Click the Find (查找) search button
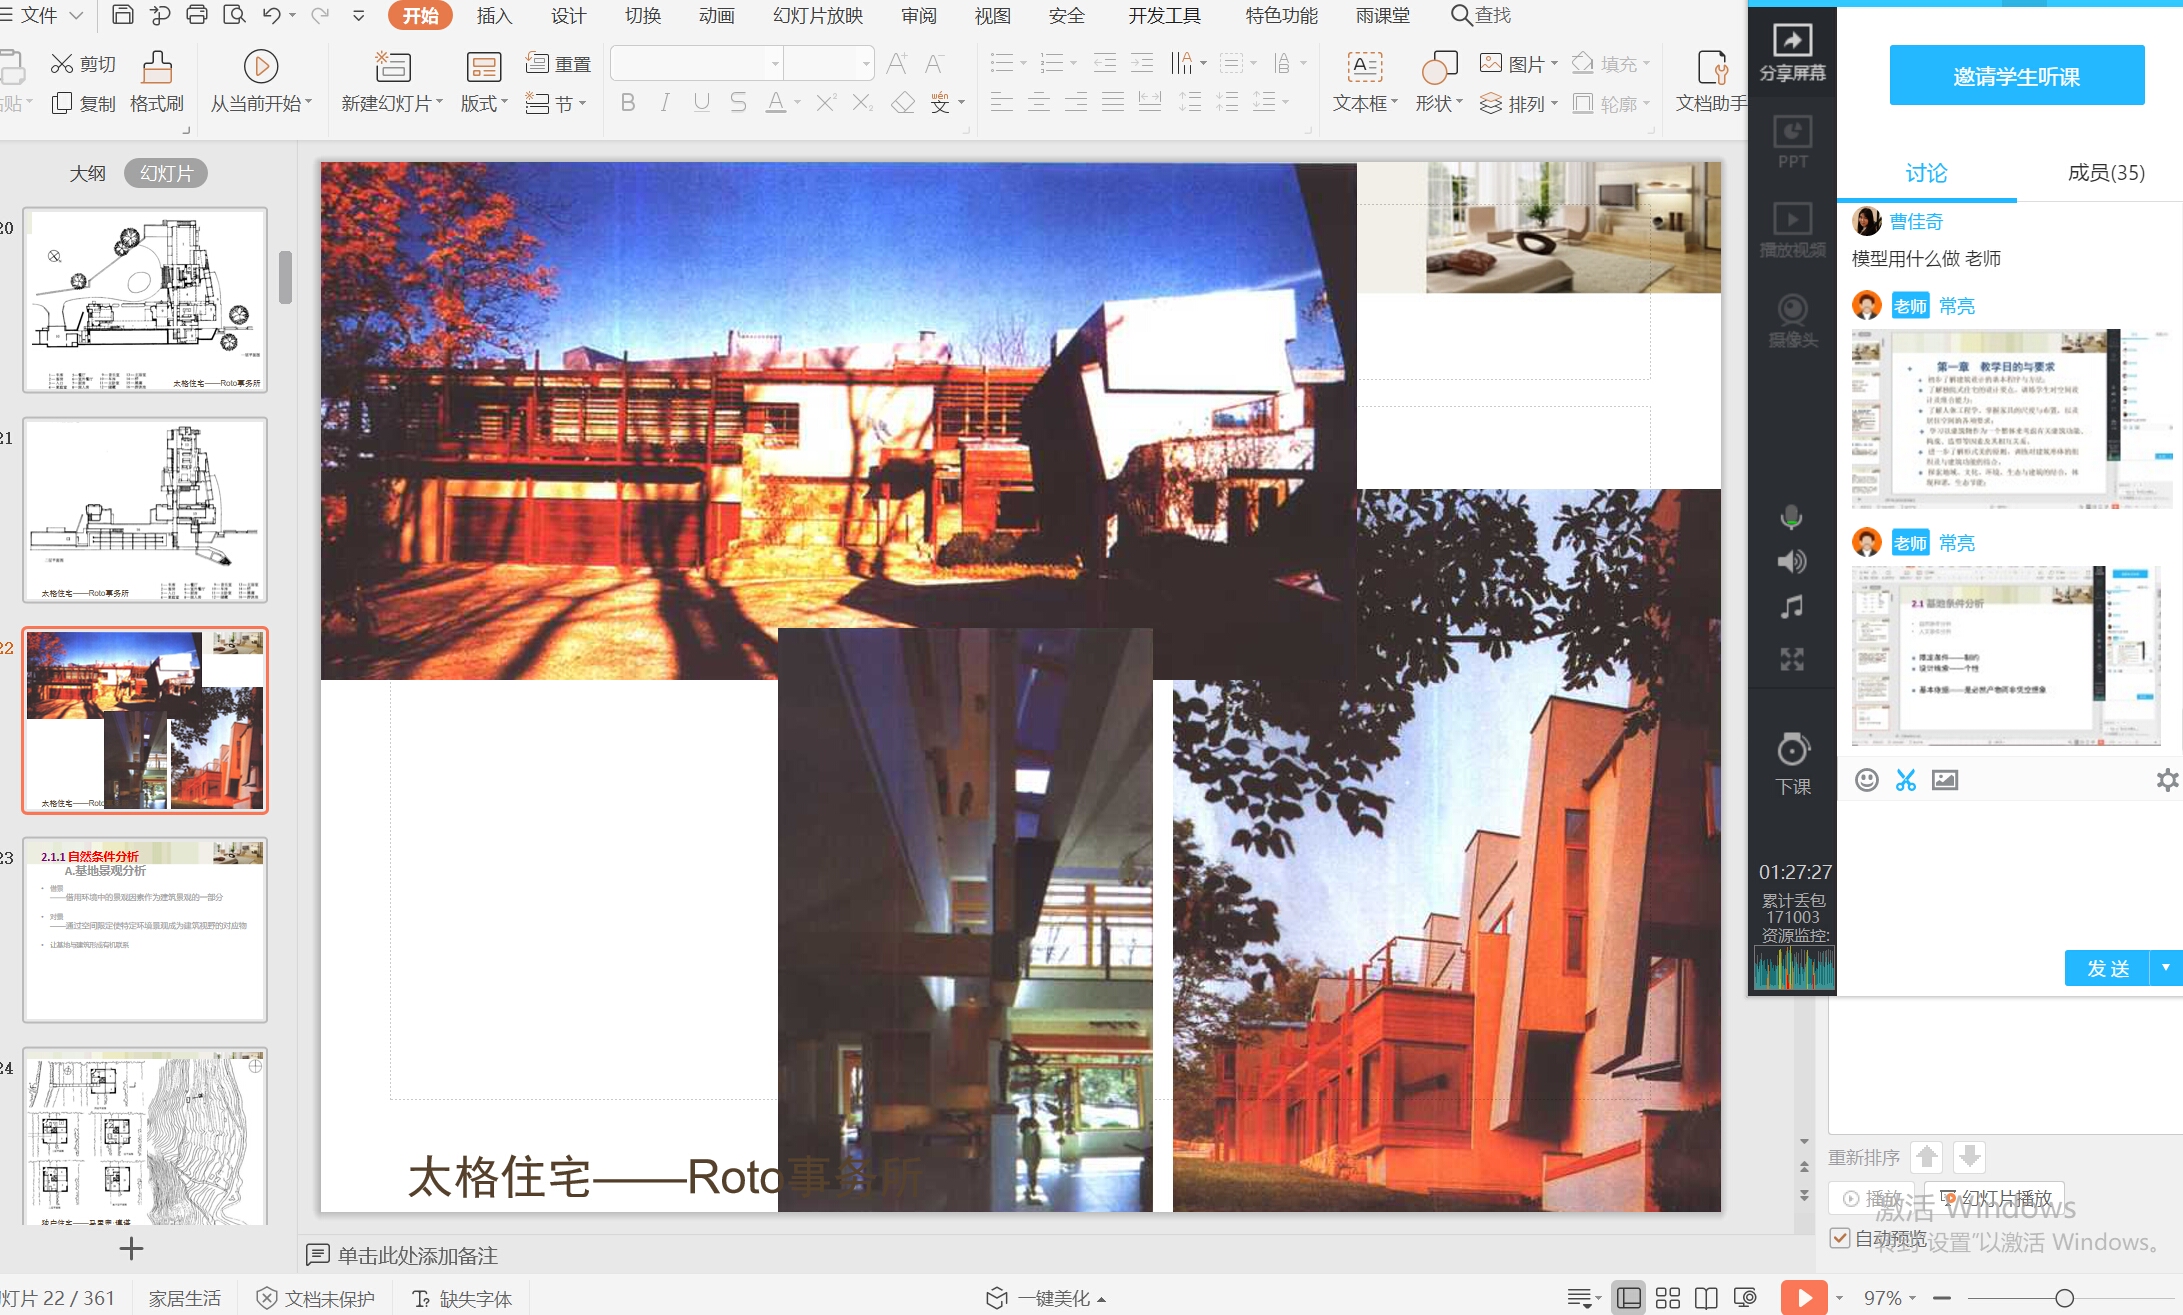 tap(1481, 15)
